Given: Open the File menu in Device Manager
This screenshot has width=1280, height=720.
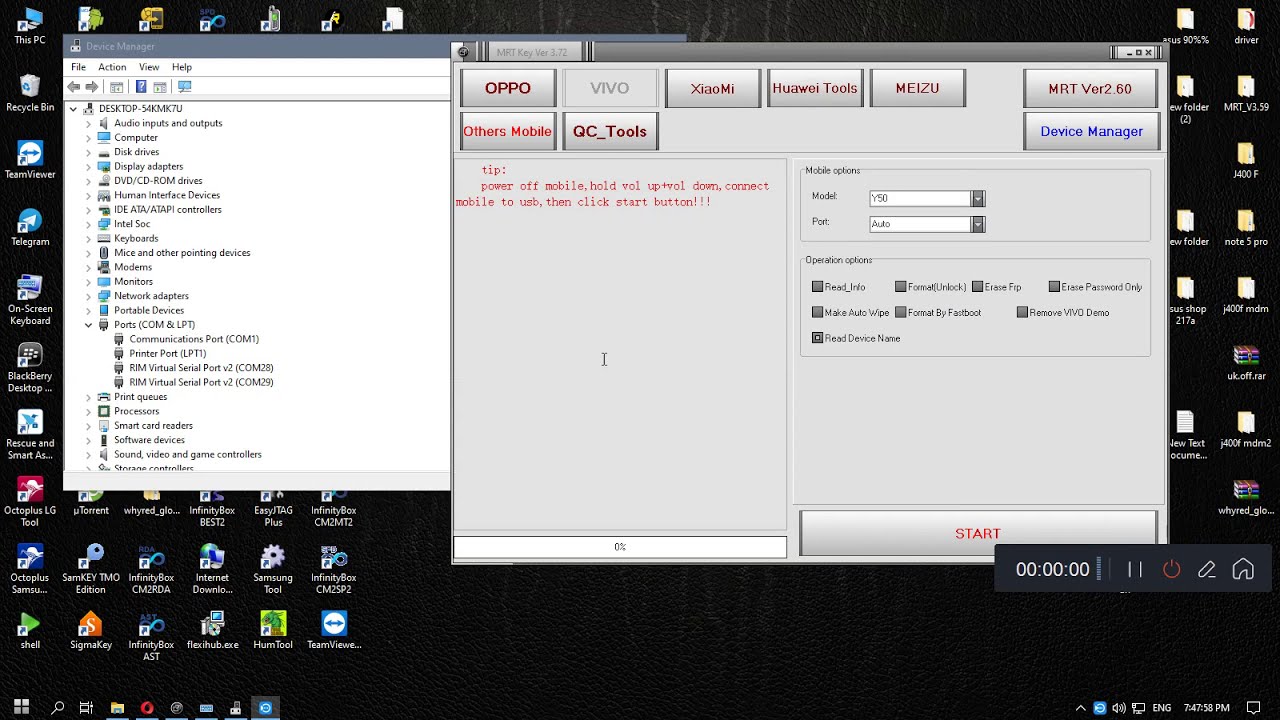Looking at the screenshot, I should coord(78,67).
